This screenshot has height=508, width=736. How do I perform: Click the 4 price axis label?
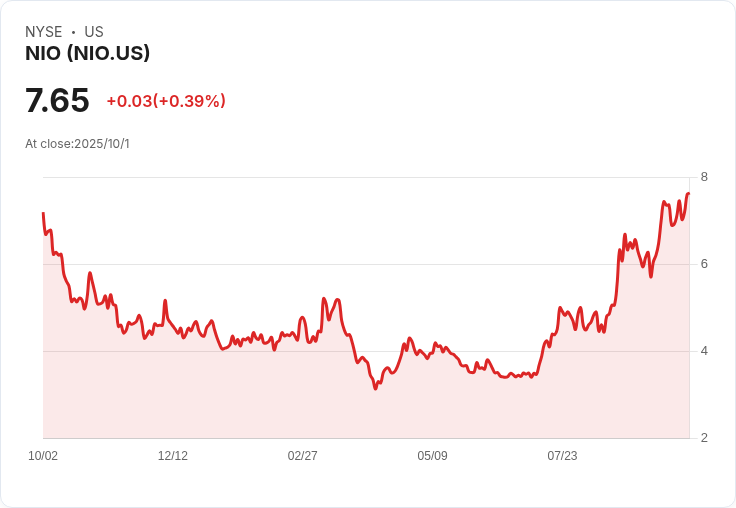[x=704, y=351]
